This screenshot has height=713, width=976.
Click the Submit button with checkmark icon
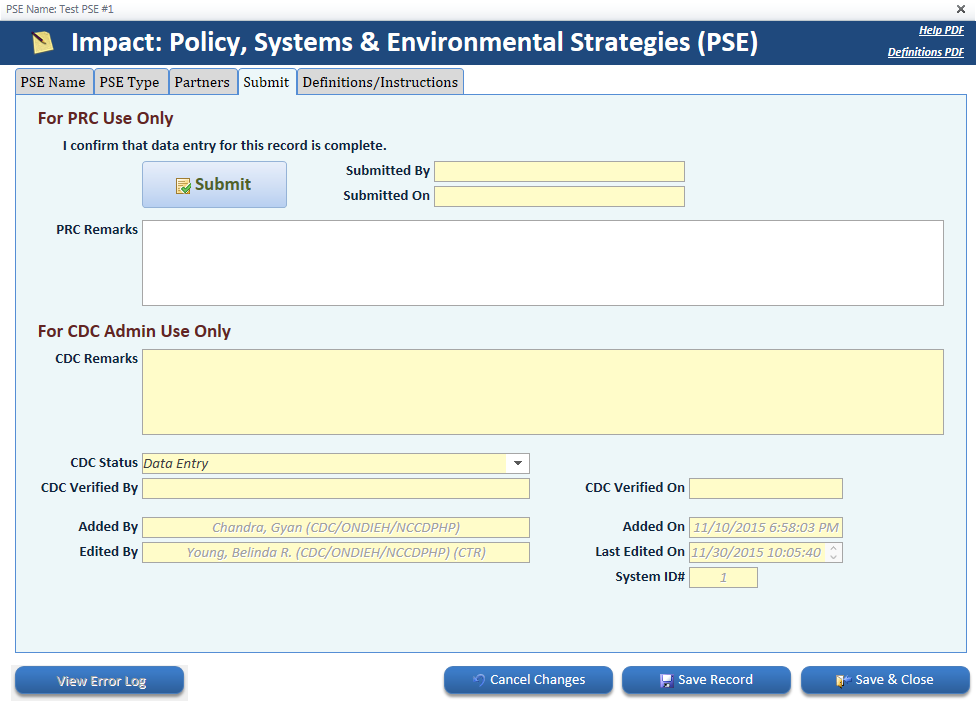pos(214,185)
